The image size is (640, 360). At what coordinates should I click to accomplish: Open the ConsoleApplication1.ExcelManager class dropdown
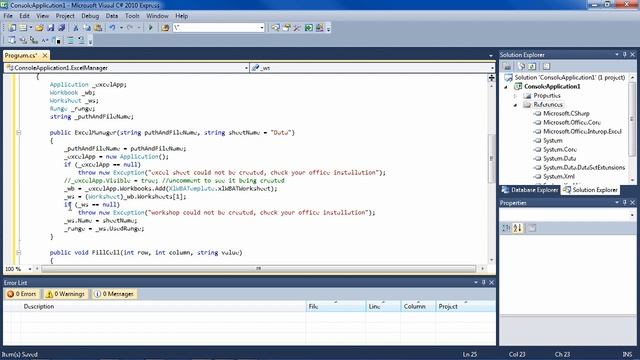pos(246,68)
